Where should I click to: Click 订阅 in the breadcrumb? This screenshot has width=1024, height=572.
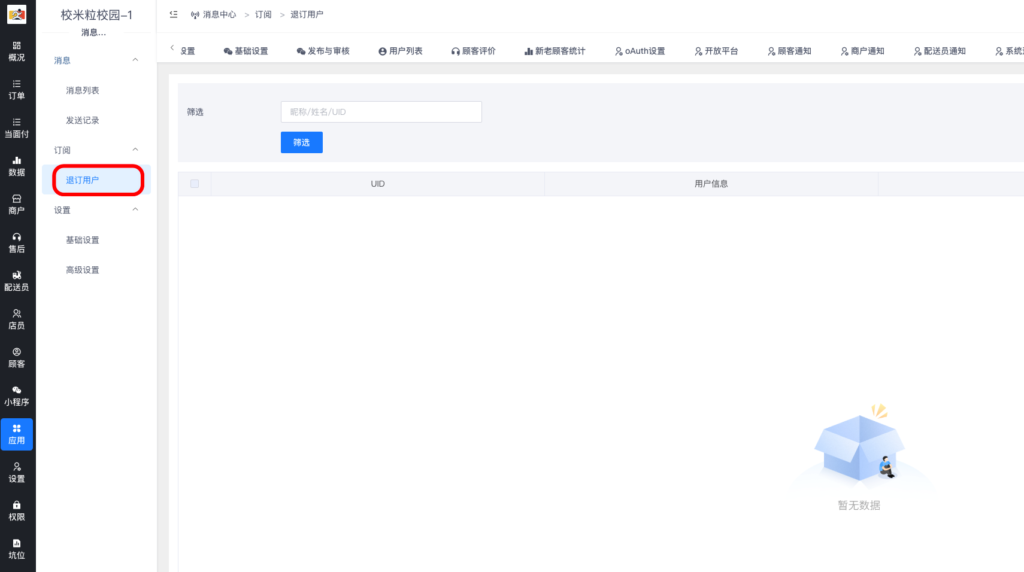[x=263, y=14]
